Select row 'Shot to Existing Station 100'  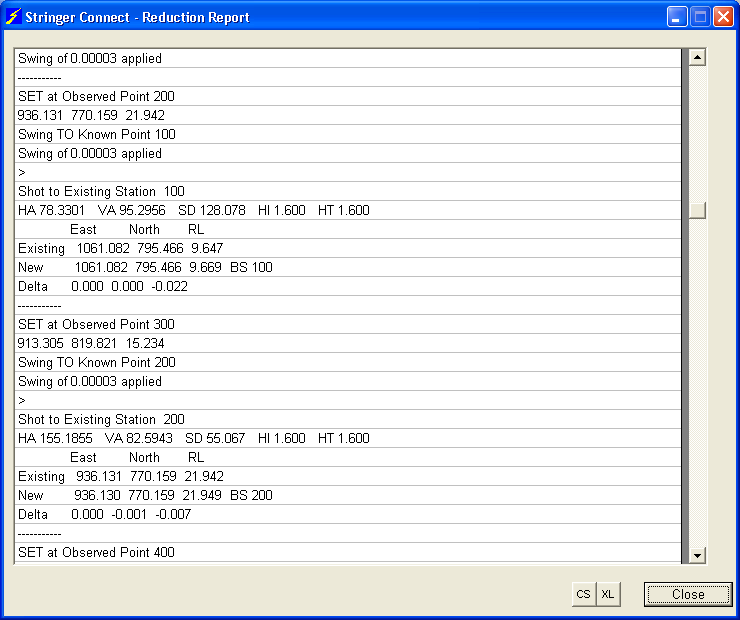coord(348,191)
